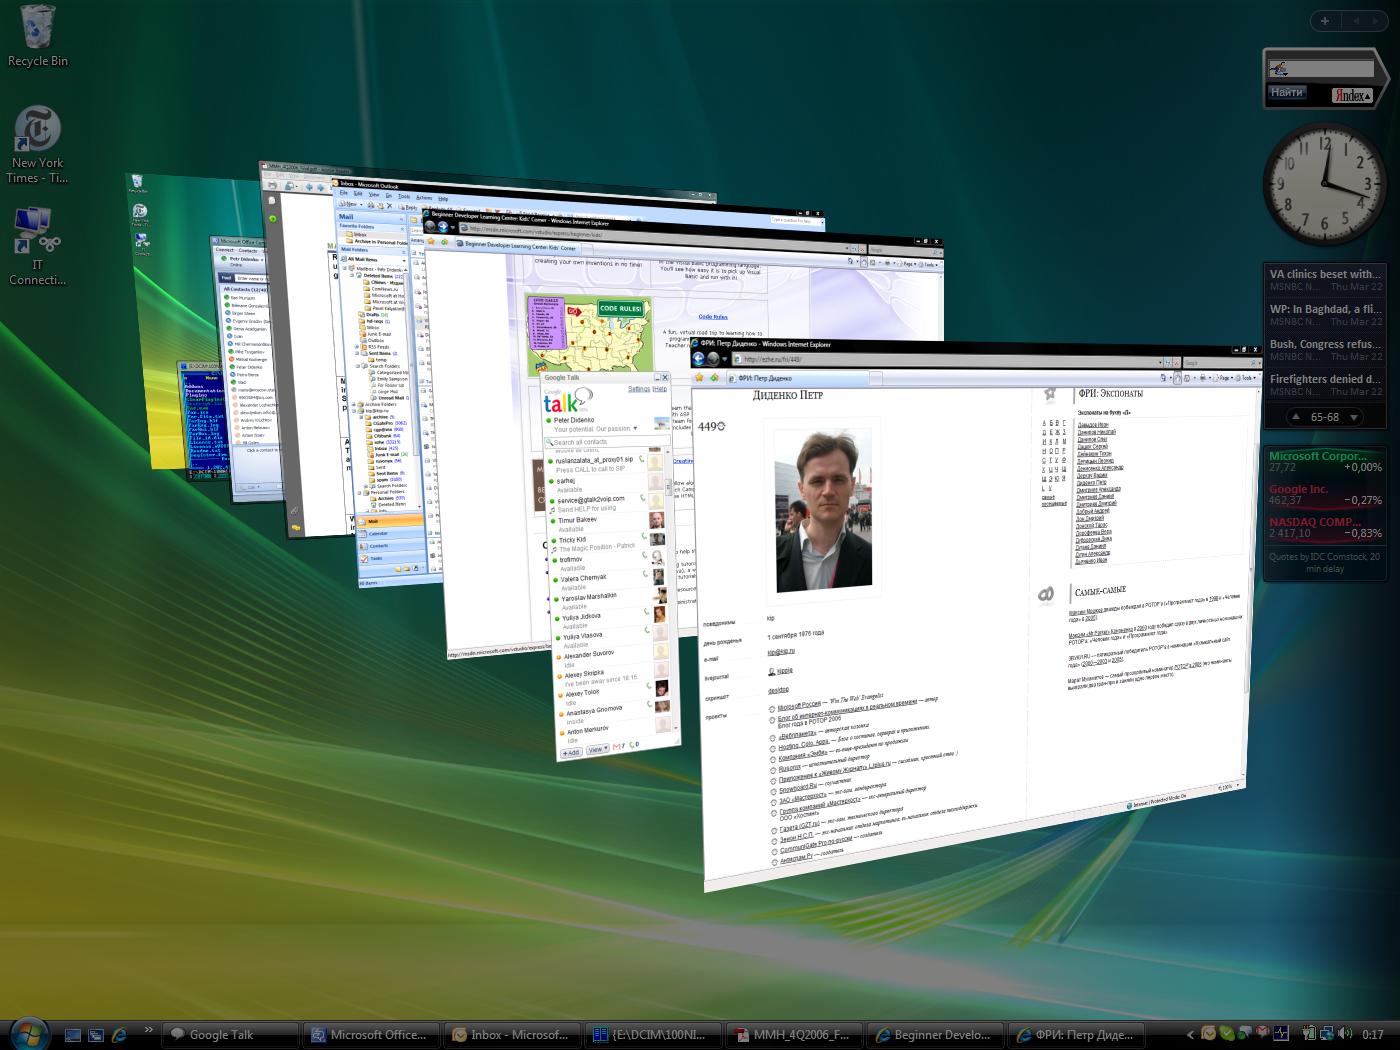Open Google Inc. stock quote
Image resolution: width=1400 pixels, height=1050 pixels.
(1325, 495)
